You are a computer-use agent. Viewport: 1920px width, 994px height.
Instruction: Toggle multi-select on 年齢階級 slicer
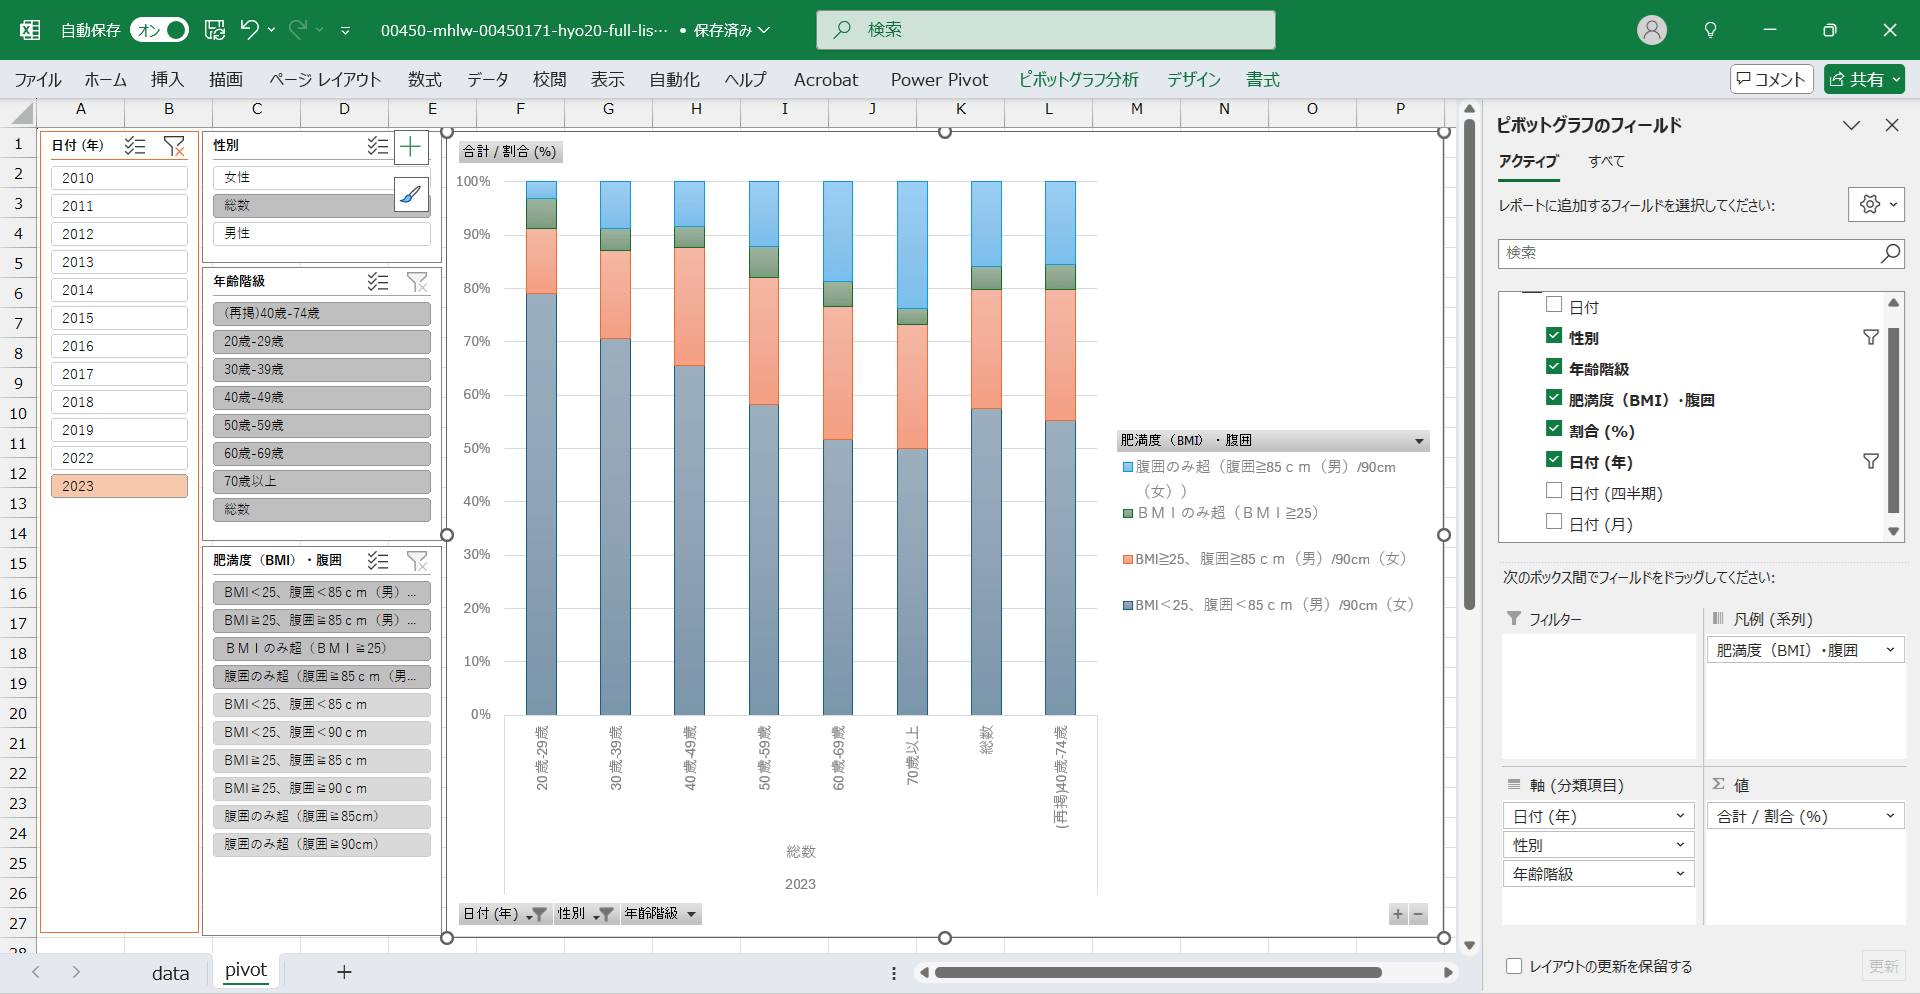377,282
